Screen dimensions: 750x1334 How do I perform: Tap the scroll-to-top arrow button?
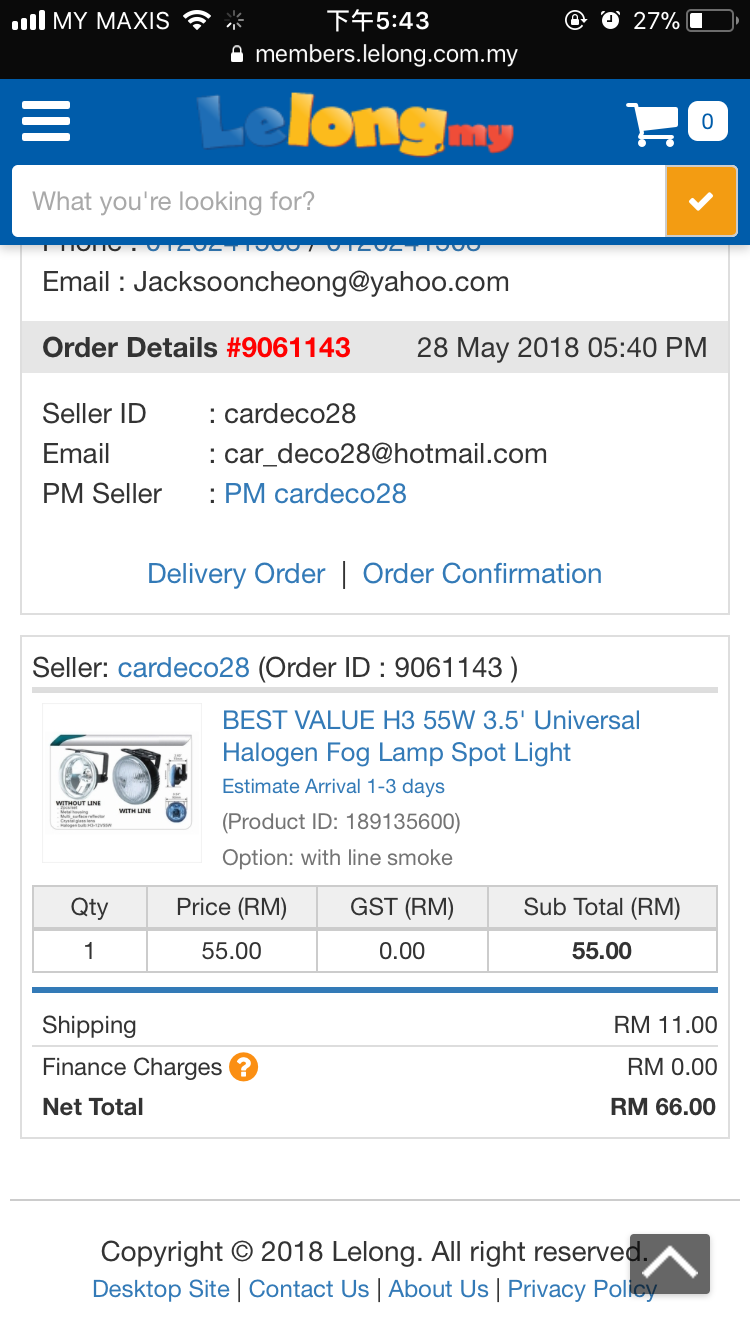(670, 1264)
